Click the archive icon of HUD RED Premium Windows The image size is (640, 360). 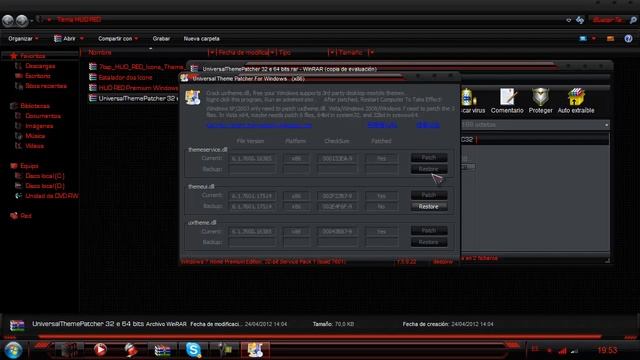93,88
